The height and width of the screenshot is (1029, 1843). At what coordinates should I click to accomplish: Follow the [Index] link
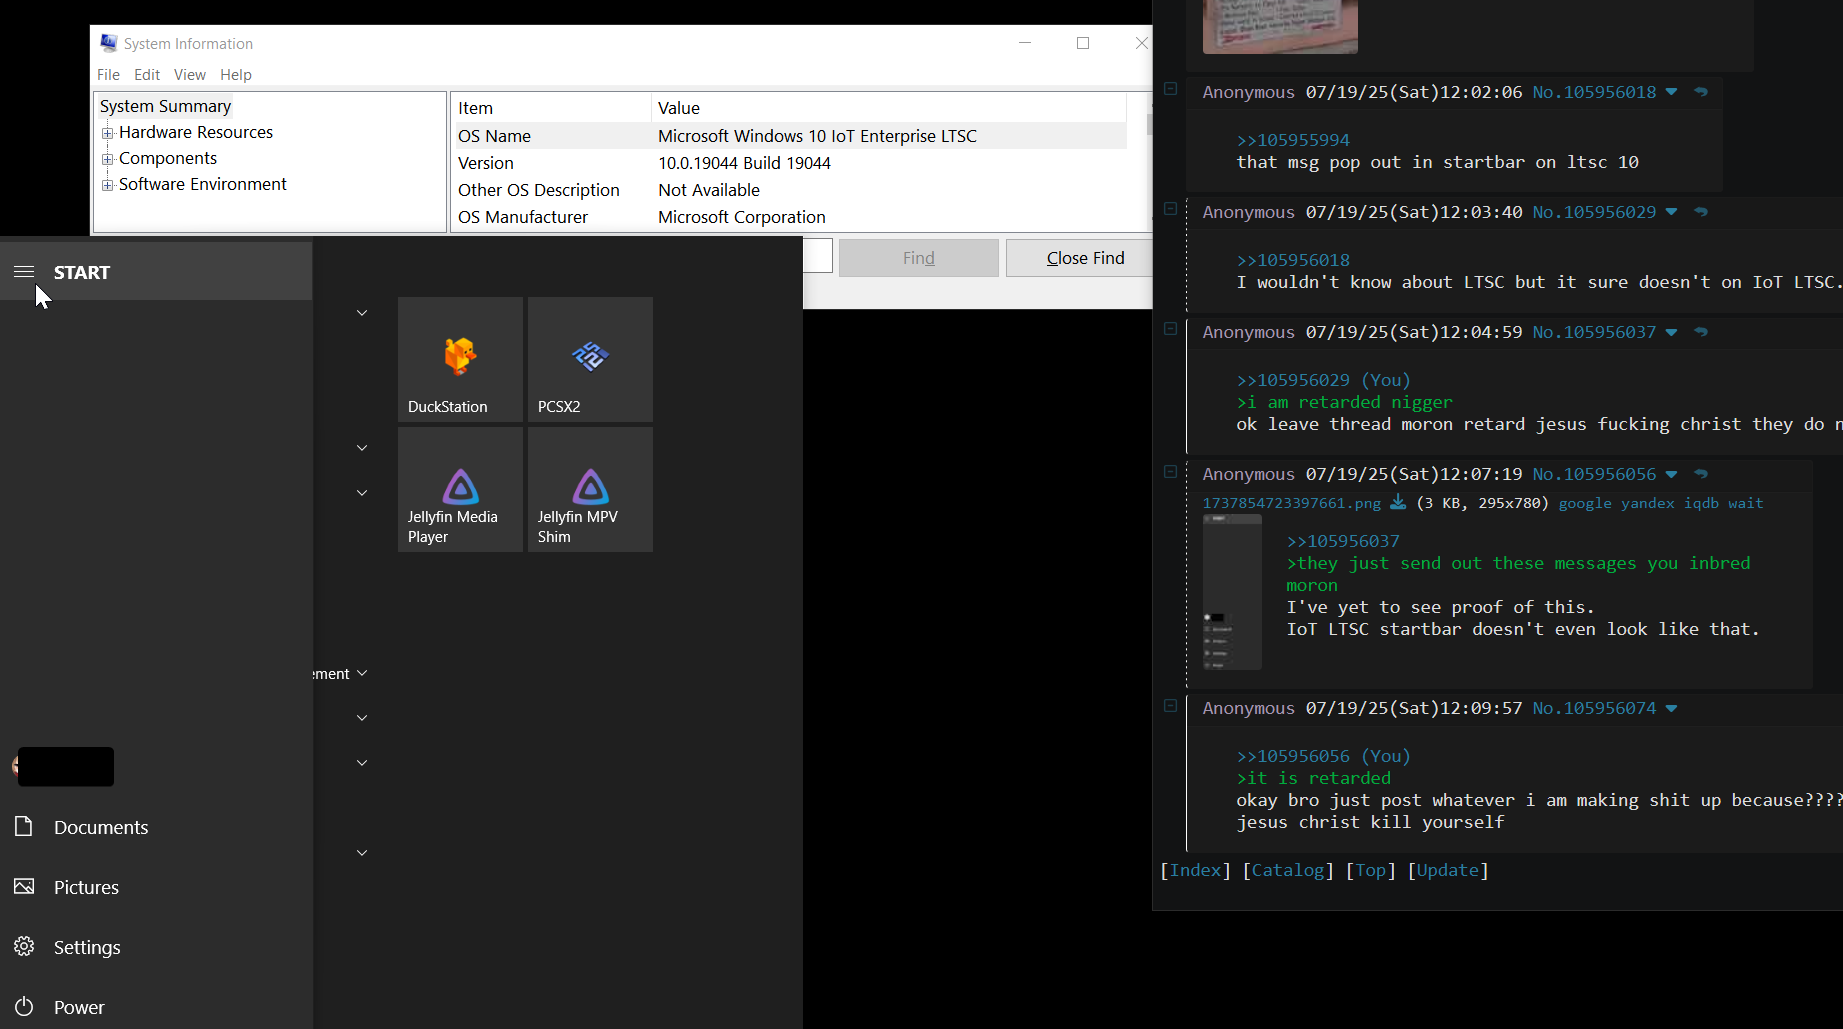(x=1196, y=870)
